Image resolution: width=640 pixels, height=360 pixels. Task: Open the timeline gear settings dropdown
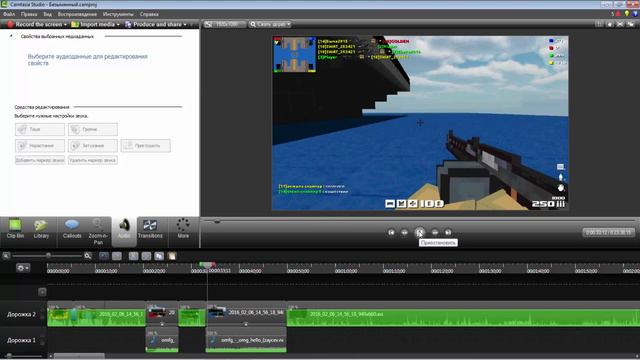[23, 268]
